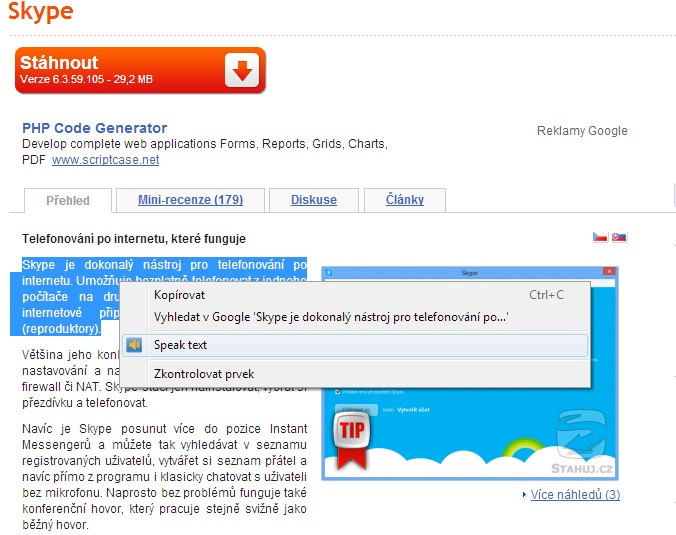
Task: Select the Přehled tab
Action: click(x=68, y=200)
